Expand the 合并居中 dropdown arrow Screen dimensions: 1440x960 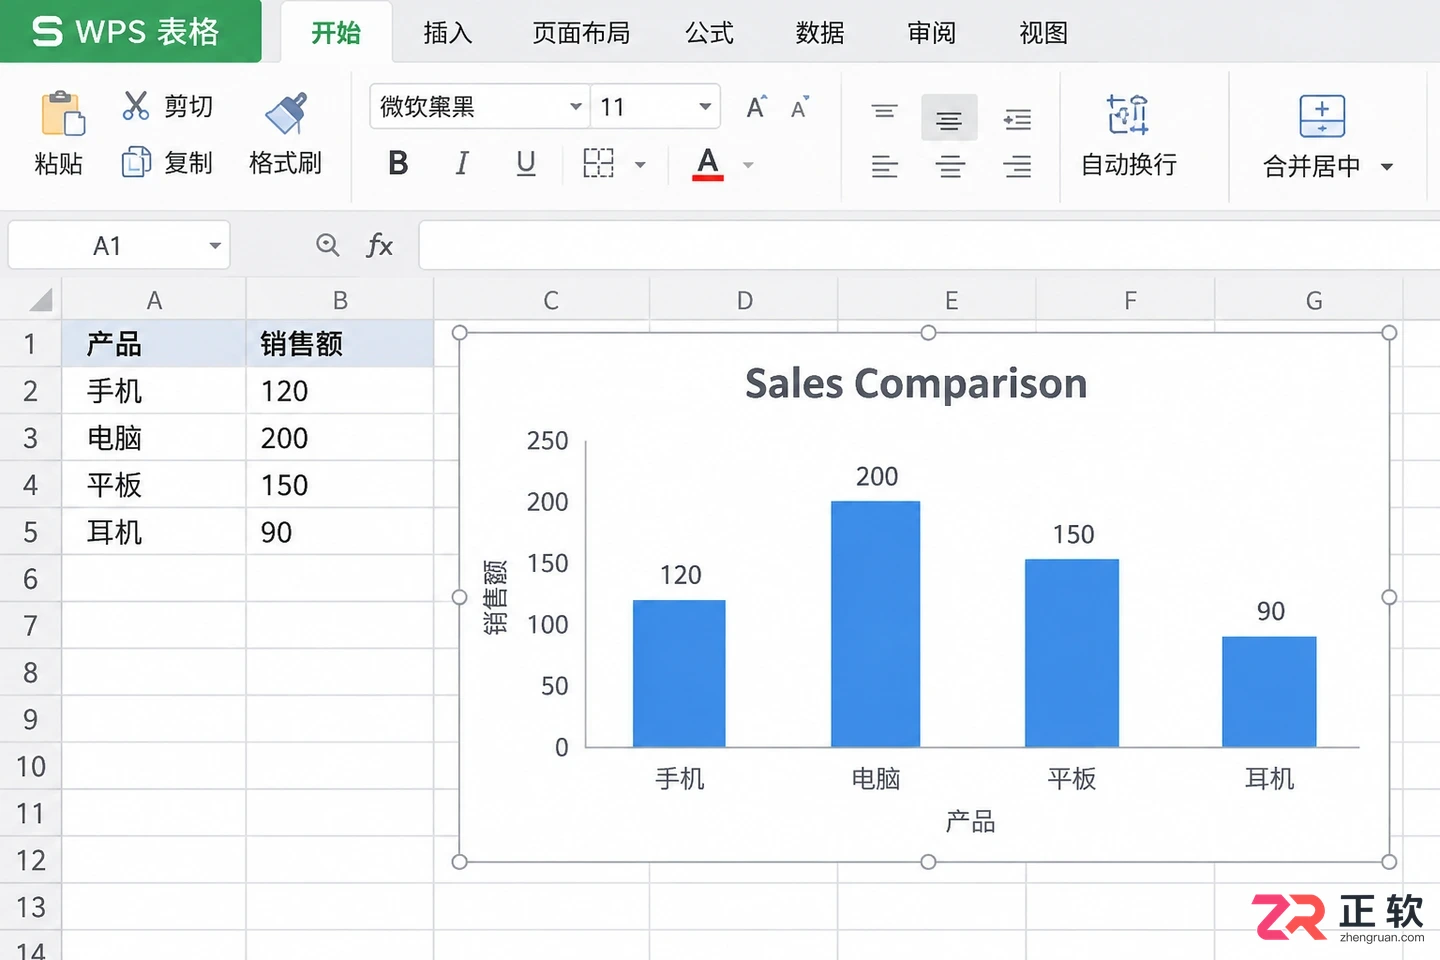[x=1387, y=167]
